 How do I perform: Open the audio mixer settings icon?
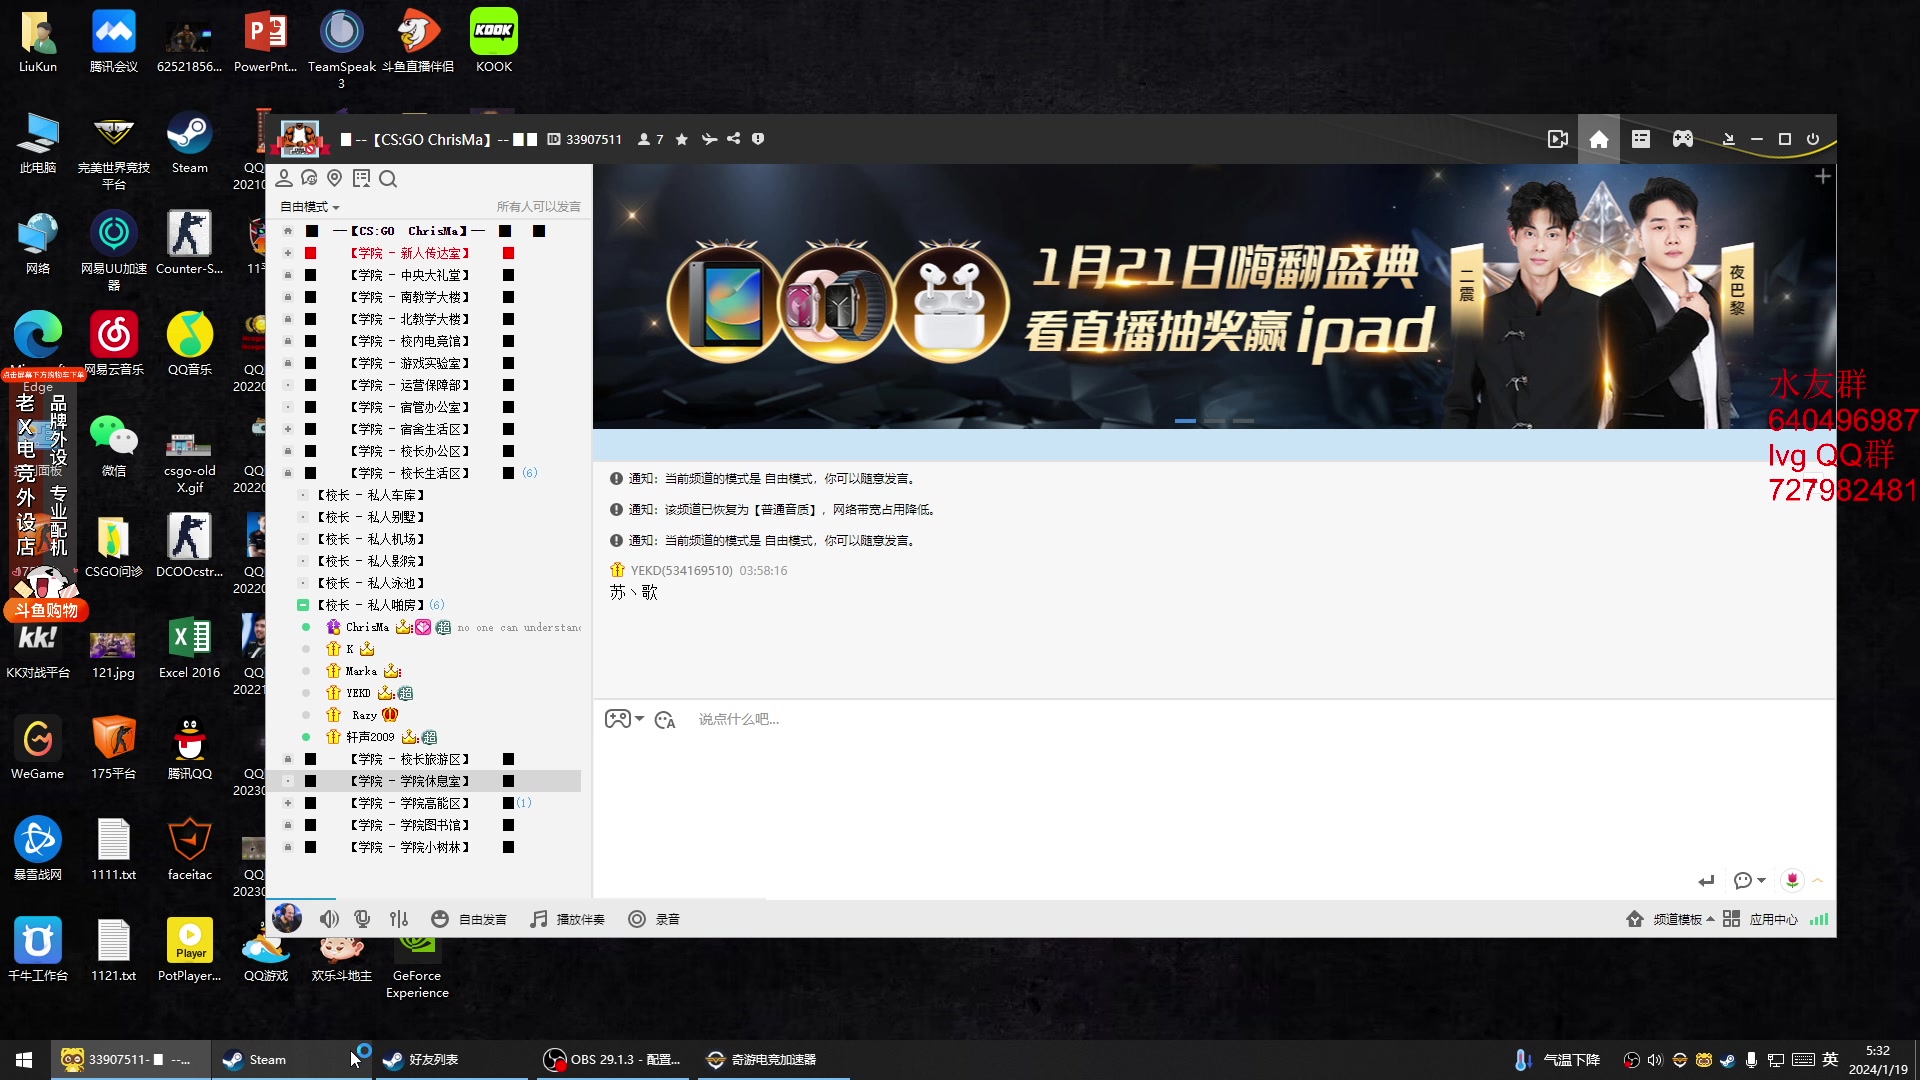[x=399, y=918]
